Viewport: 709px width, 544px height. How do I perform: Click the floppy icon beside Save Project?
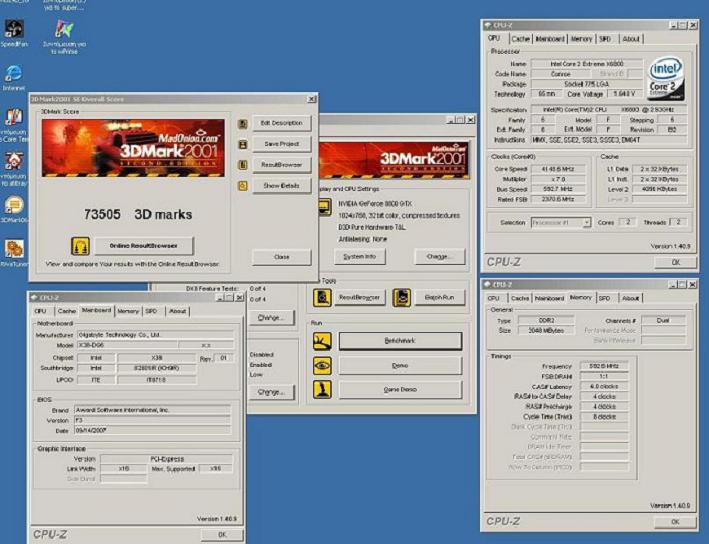pos(243,144)
